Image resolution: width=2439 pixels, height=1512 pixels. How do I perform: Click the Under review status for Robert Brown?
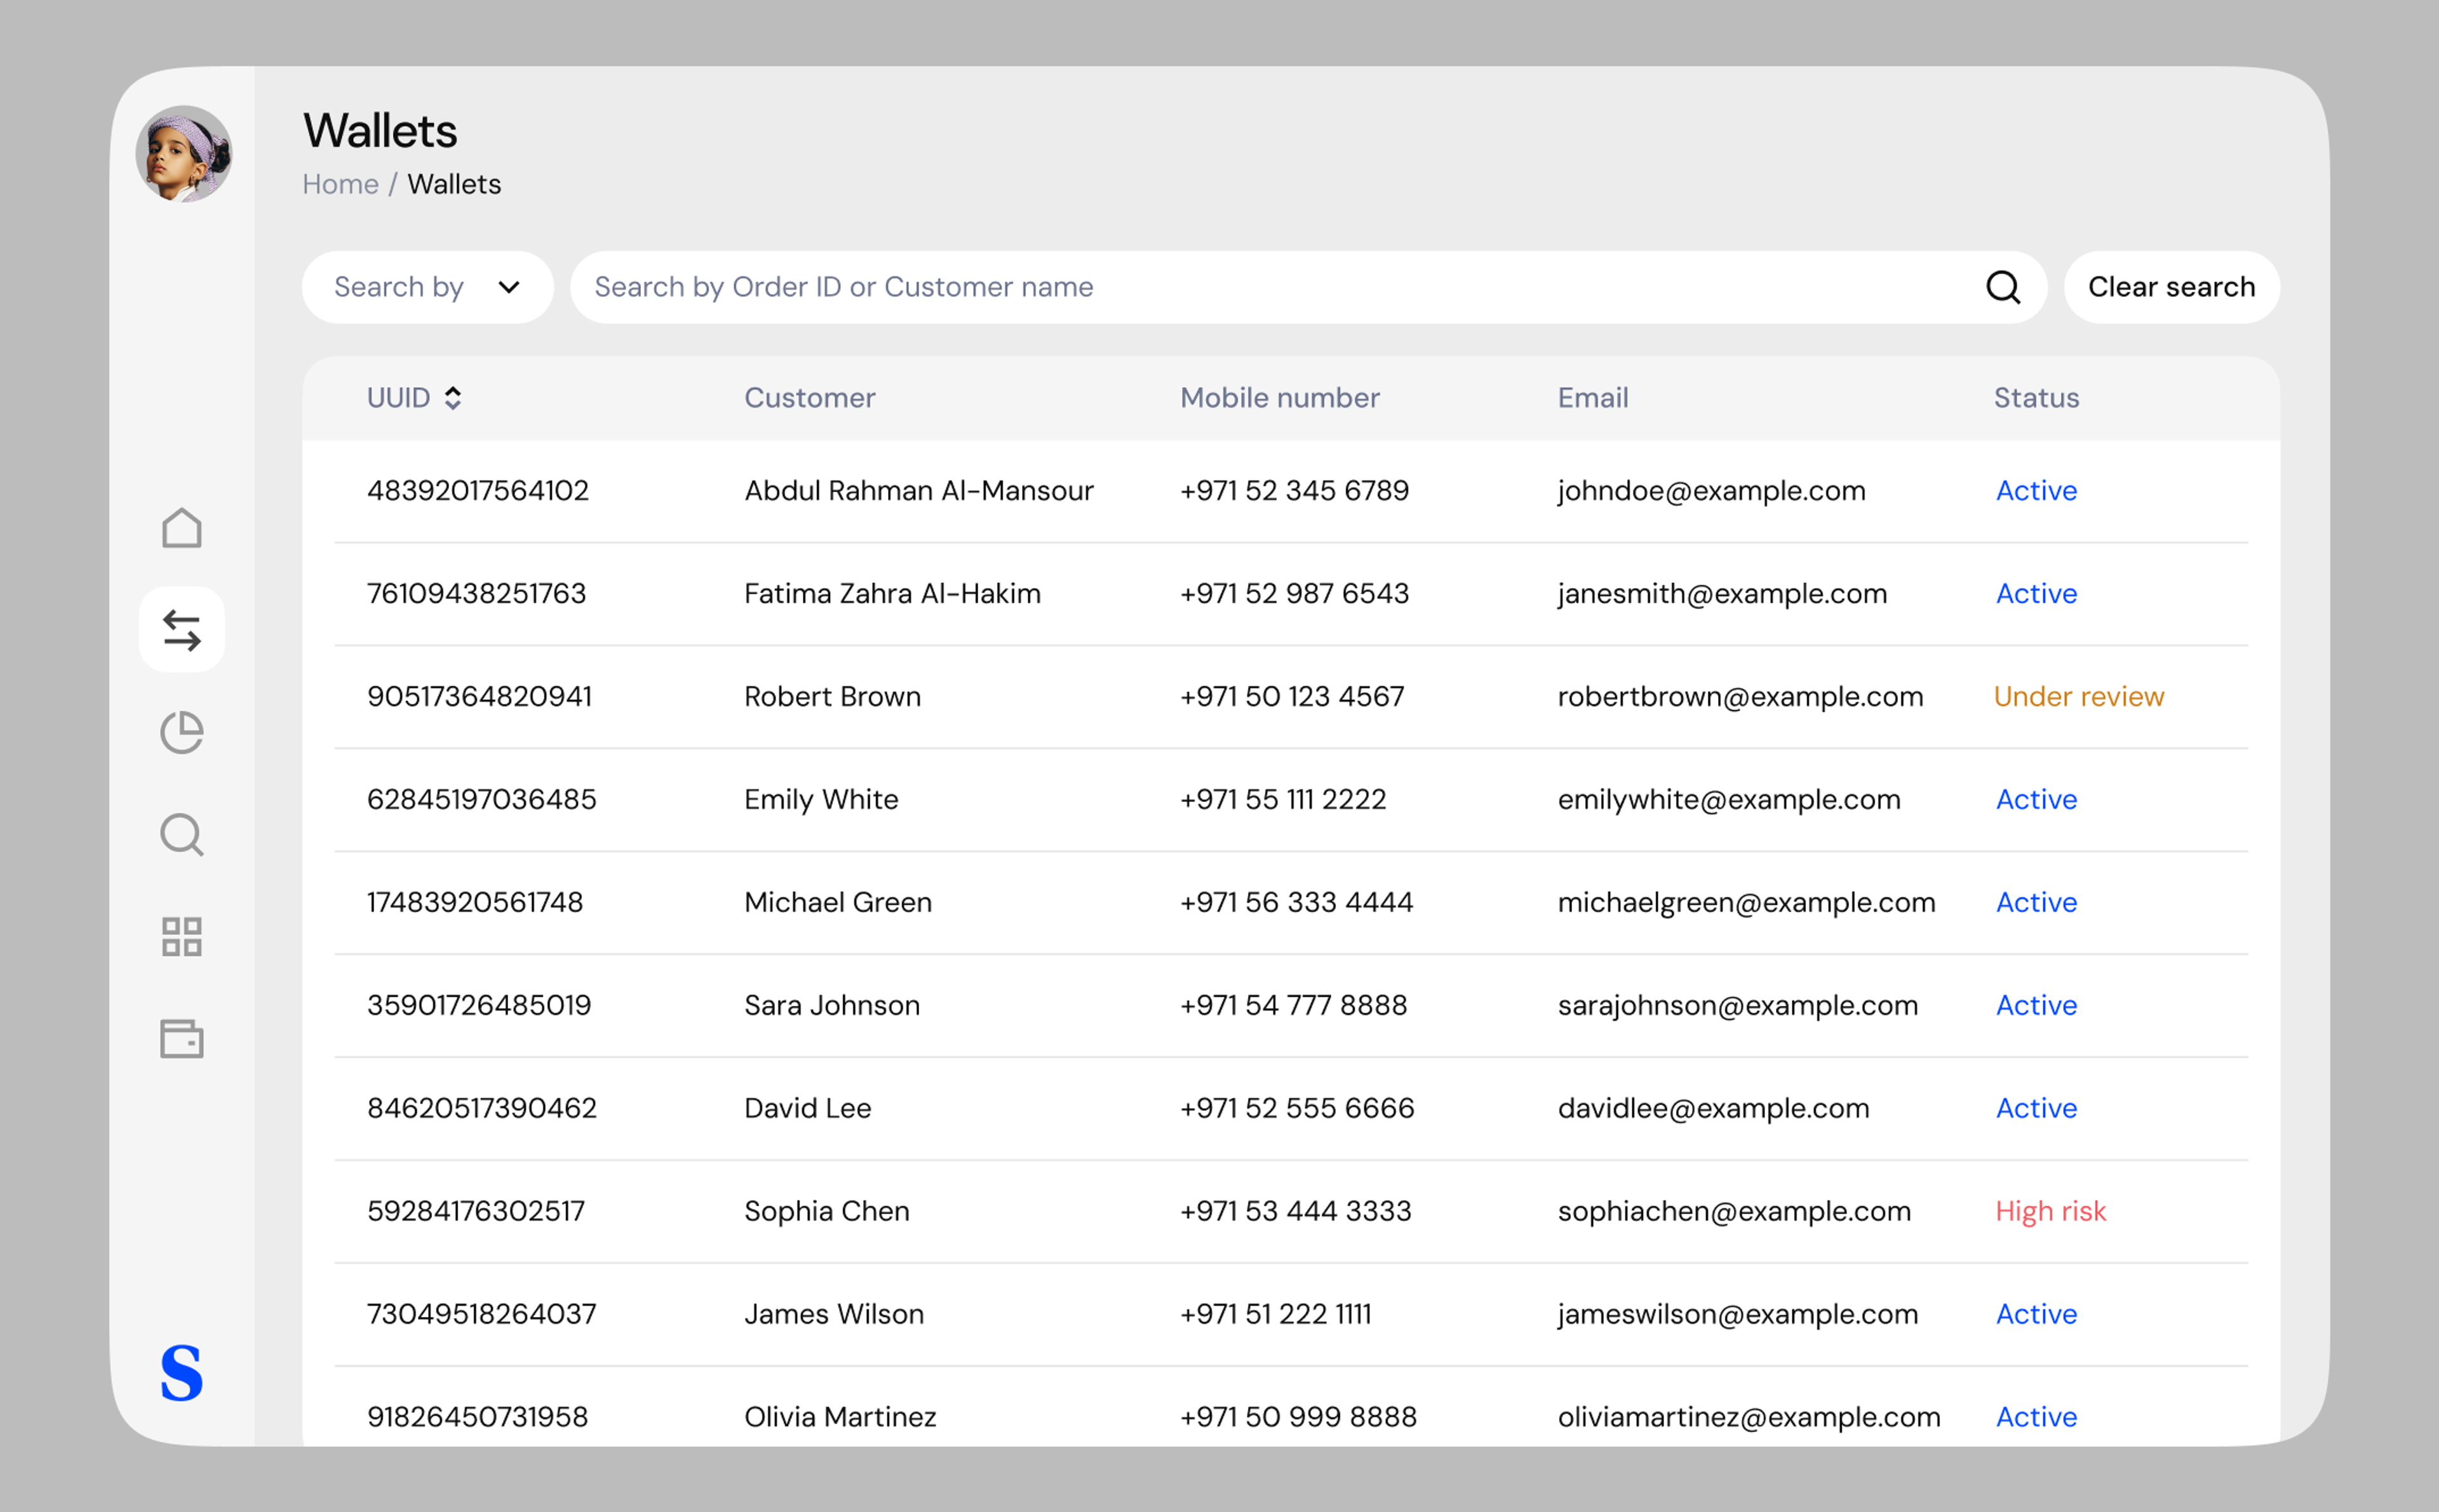(x=2079, y=697)
